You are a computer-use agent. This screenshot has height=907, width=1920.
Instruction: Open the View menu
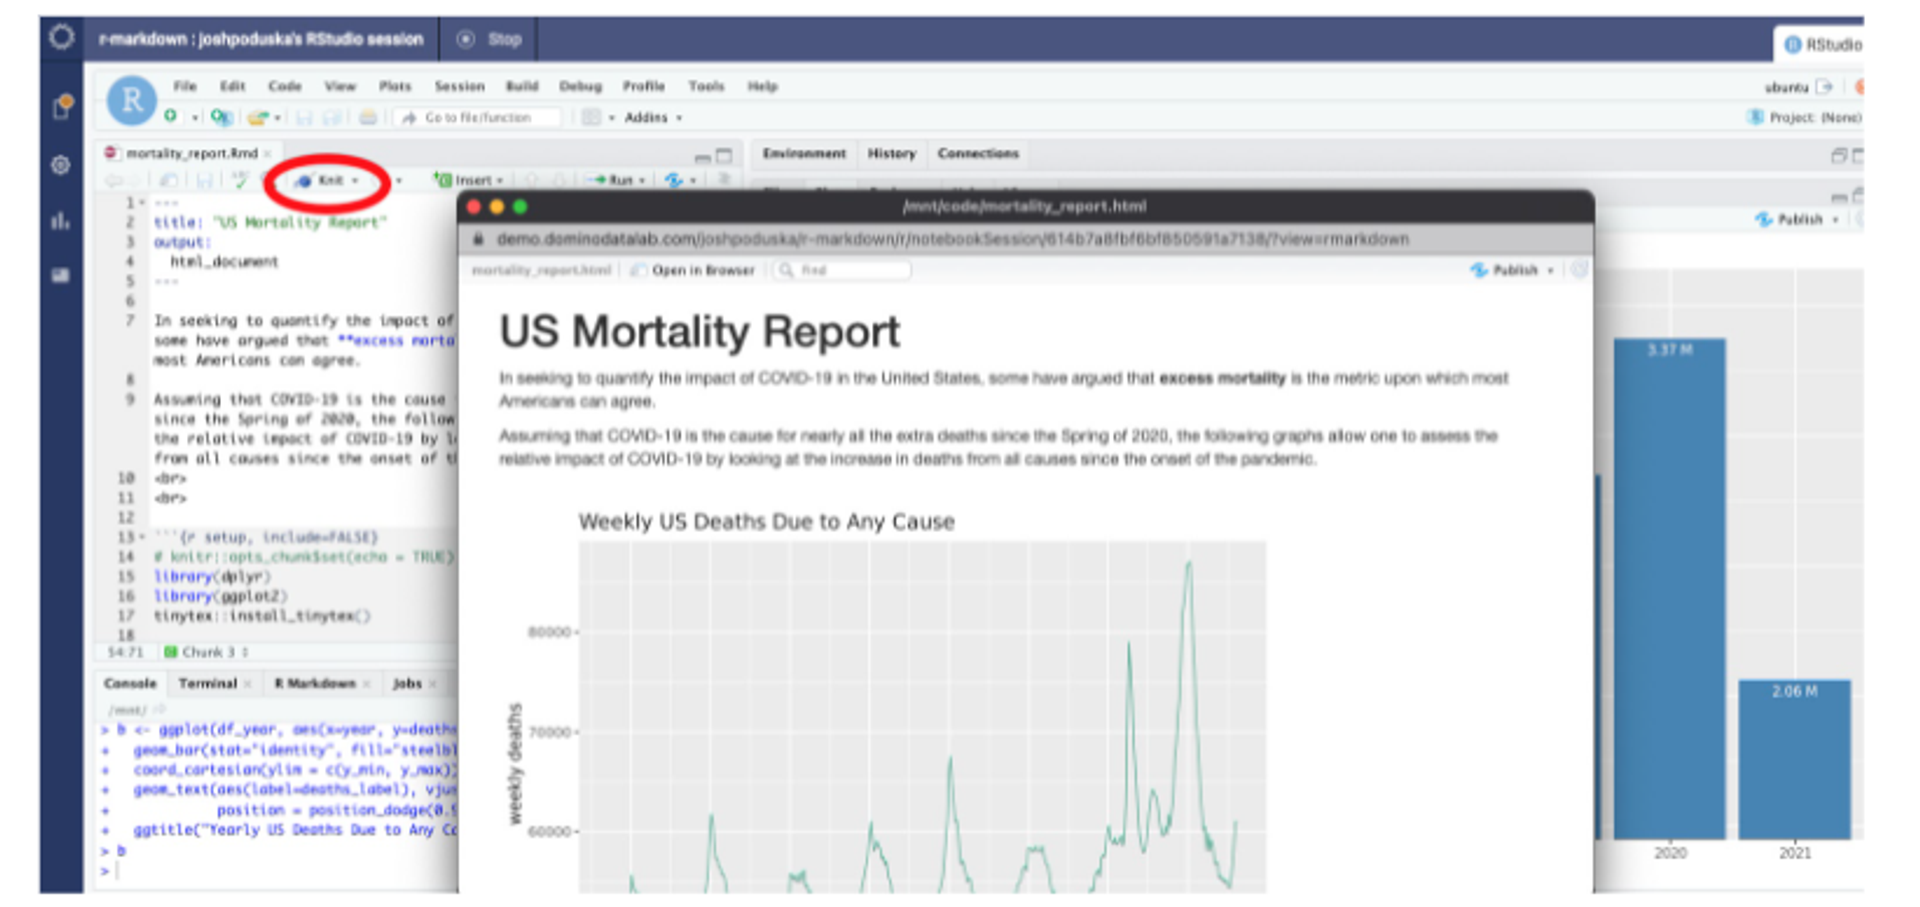[x=340, y=86]
